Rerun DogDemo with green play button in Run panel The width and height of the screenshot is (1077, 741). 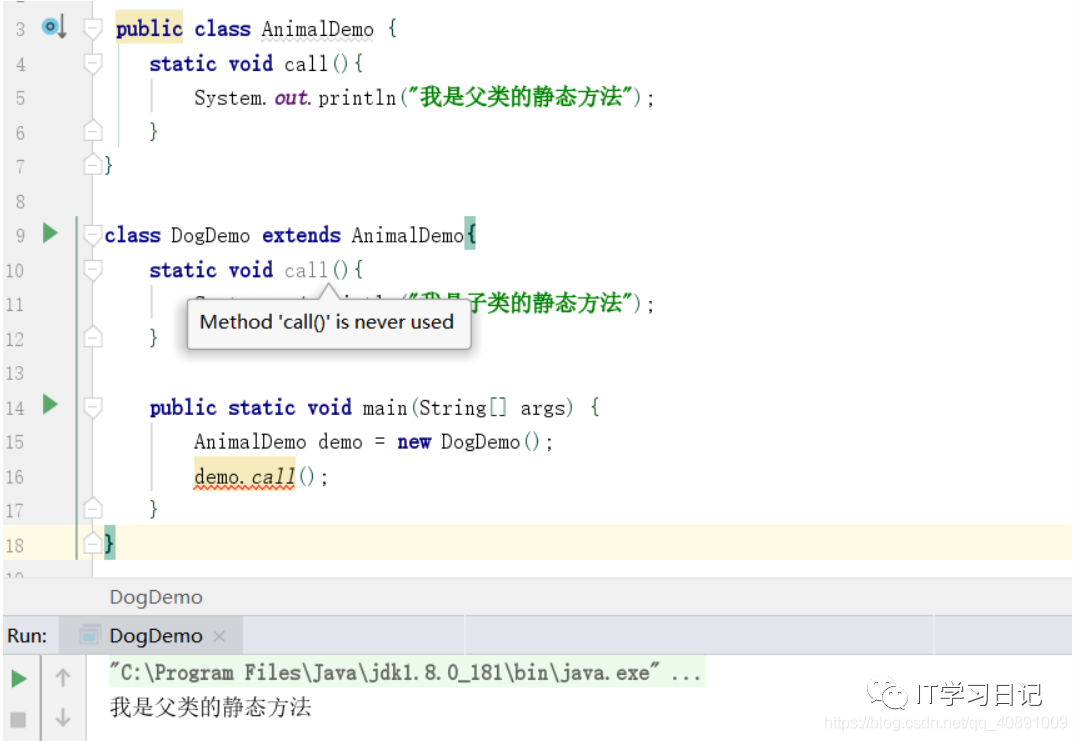pyautogui.click(x=19, y=679)
